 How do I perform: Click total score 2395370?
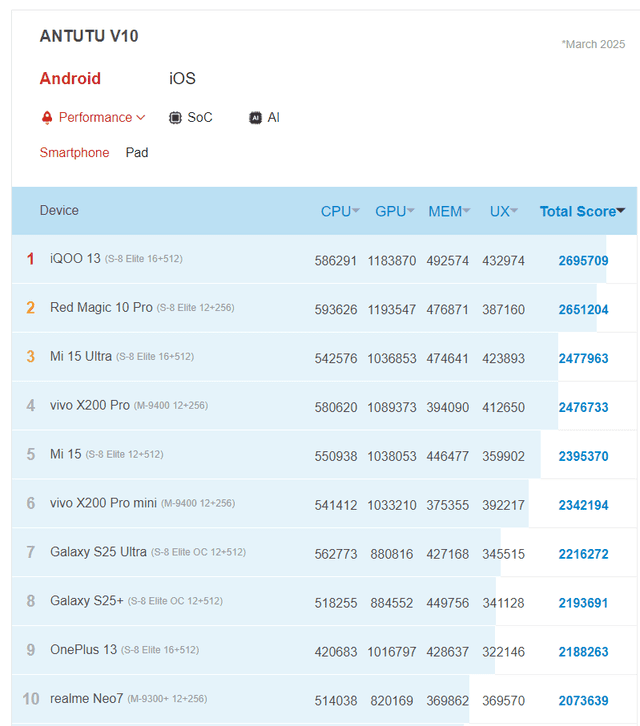point(583,456)
